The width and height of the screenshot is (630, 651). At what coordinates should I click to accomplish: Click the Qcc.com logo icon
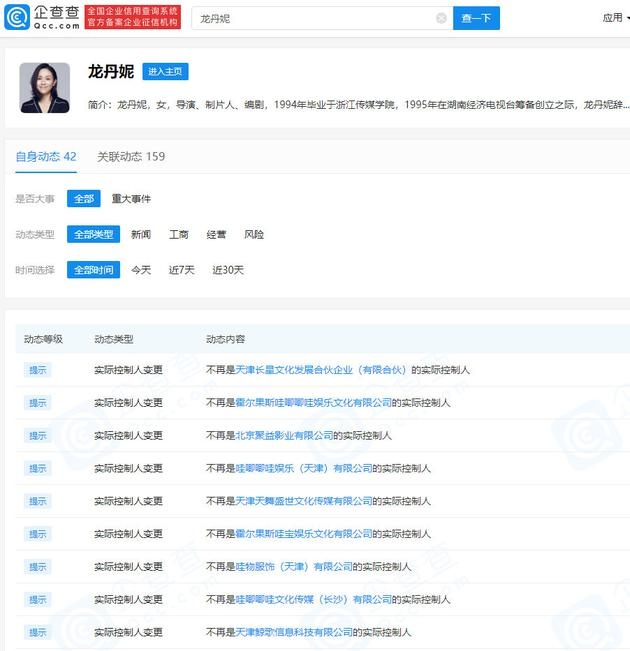point(17,18)
